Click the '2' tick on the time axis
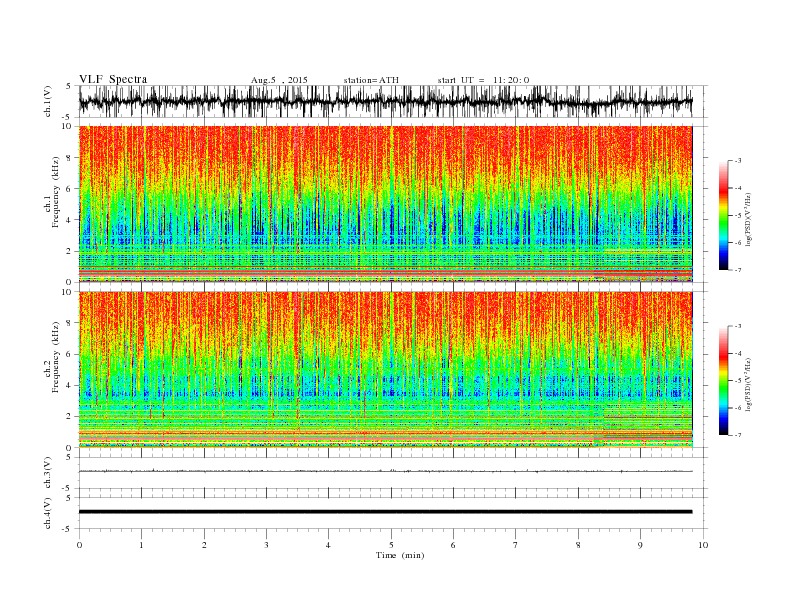792x612 pixels. click(x=204, y=545)
